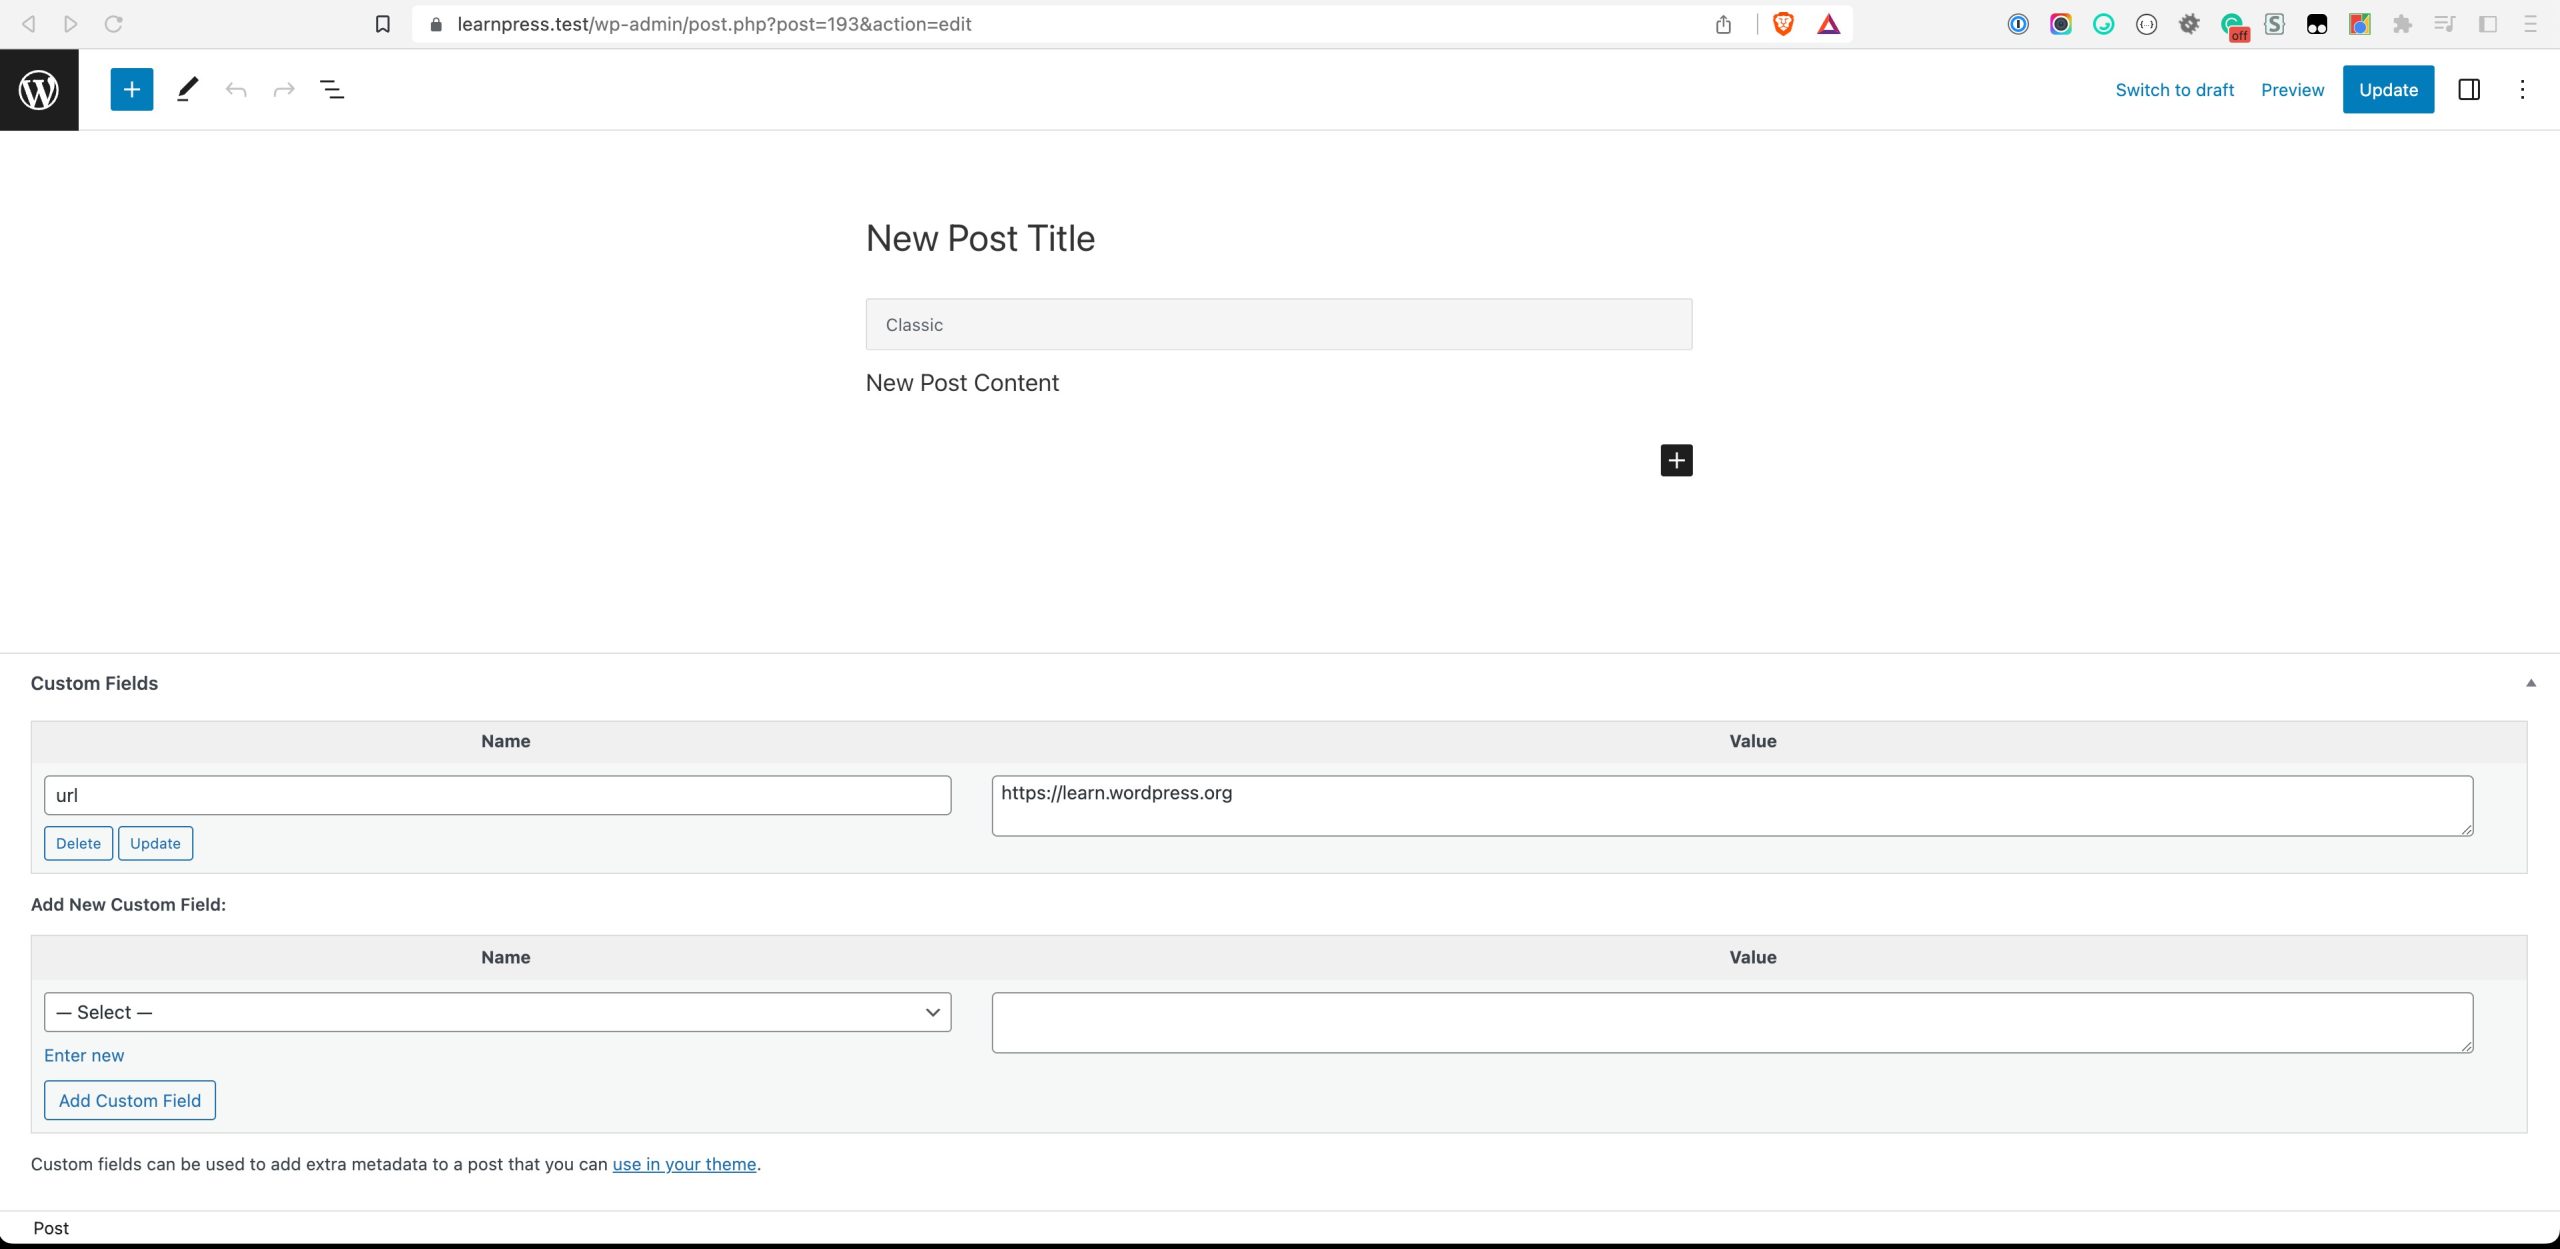Screen dimensions: 2560x1249
Task: Open the Document Overview list icon
Action: [331, 89]
